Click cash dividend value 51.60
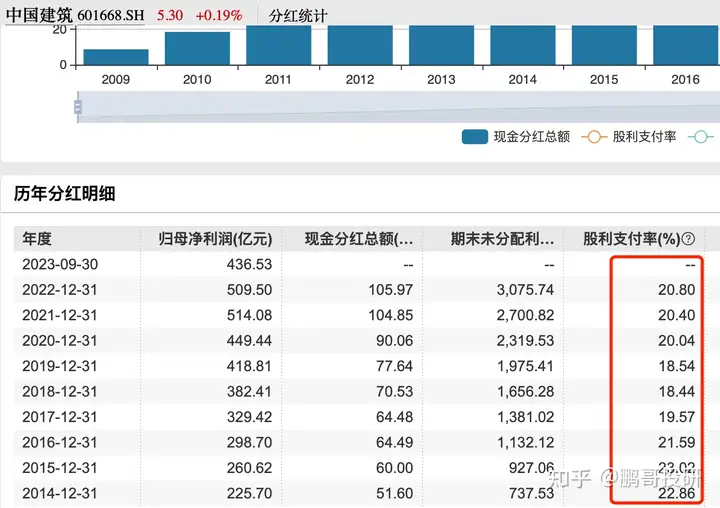Screen dimensions: 720x508 [x=394, y=493]
